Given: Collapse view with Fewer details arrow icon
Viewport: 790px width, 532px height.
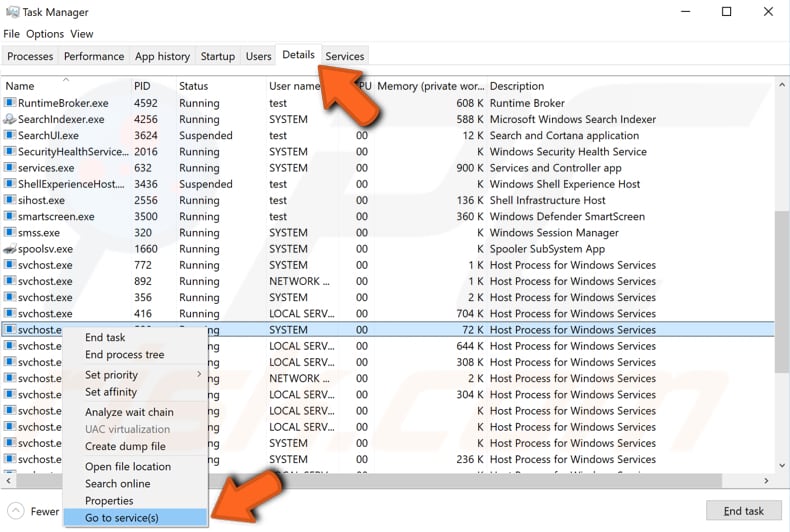Looking at the screenshot, I should [x=16, y=511].
